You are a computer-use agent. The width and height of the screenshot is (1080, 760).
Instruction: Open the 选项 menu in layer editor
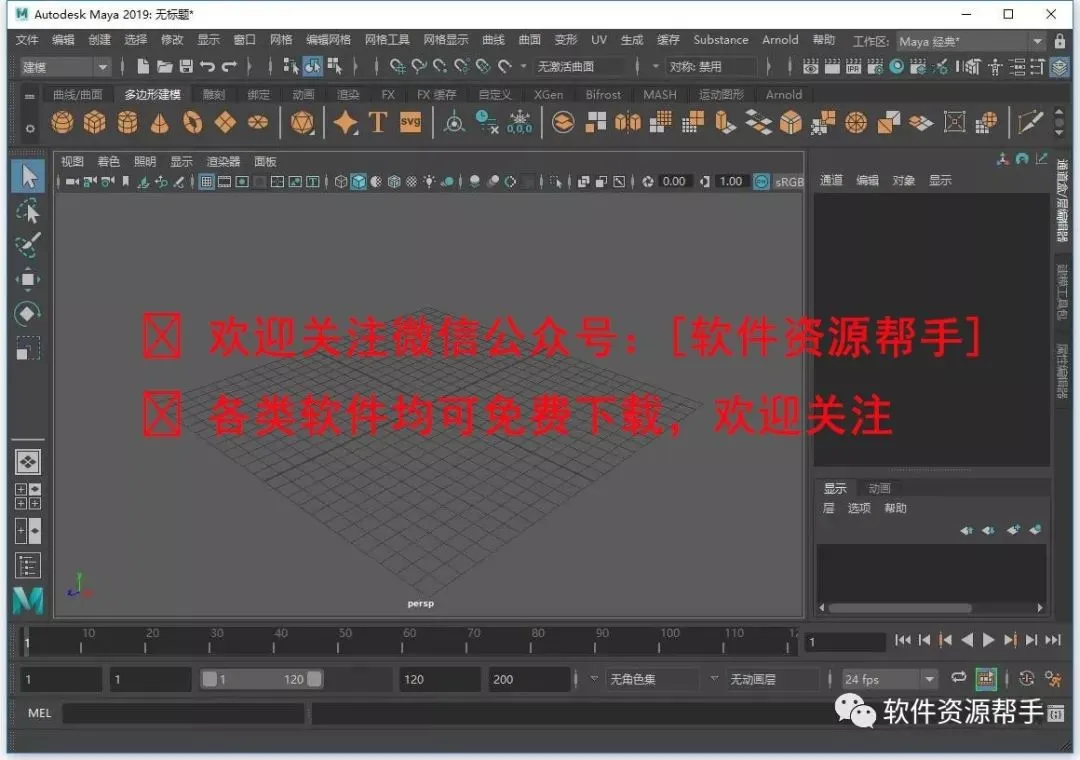pyautogui.click(x=859, y=509)
